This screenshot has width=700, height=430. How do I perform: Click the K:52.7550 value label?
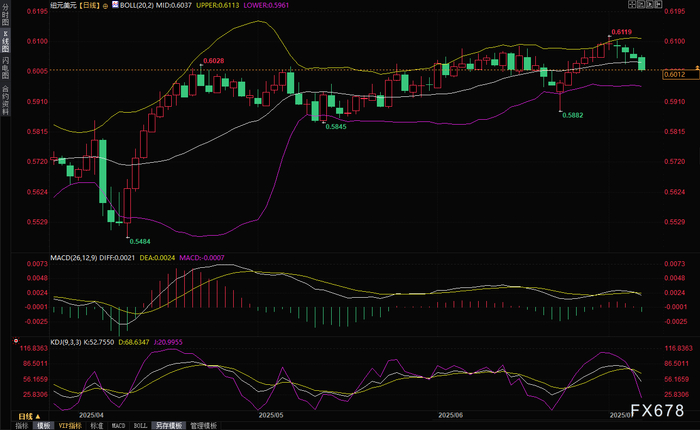[x=99, y=342]
